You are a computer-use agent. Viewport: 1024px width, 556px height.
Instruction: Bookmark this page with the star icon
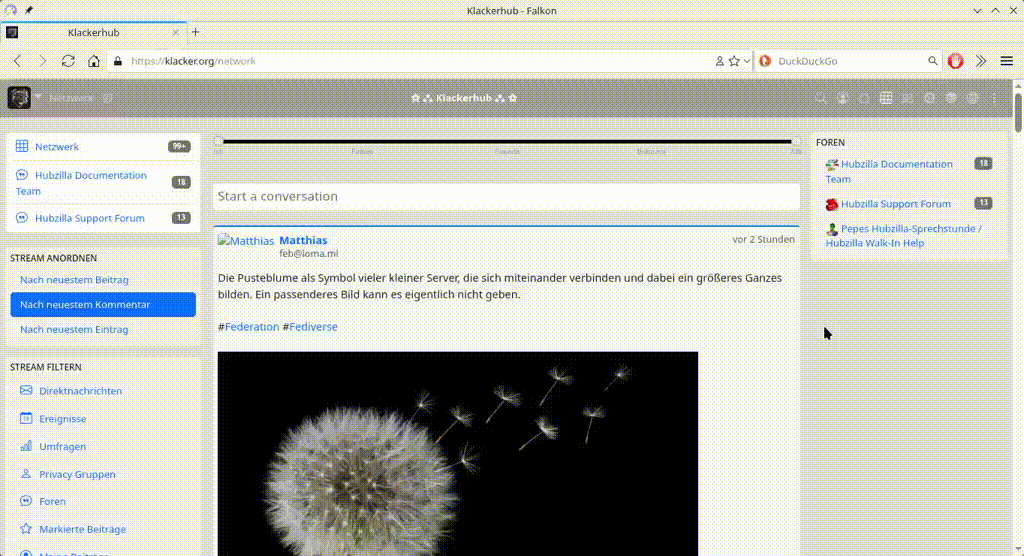(734, 61)
